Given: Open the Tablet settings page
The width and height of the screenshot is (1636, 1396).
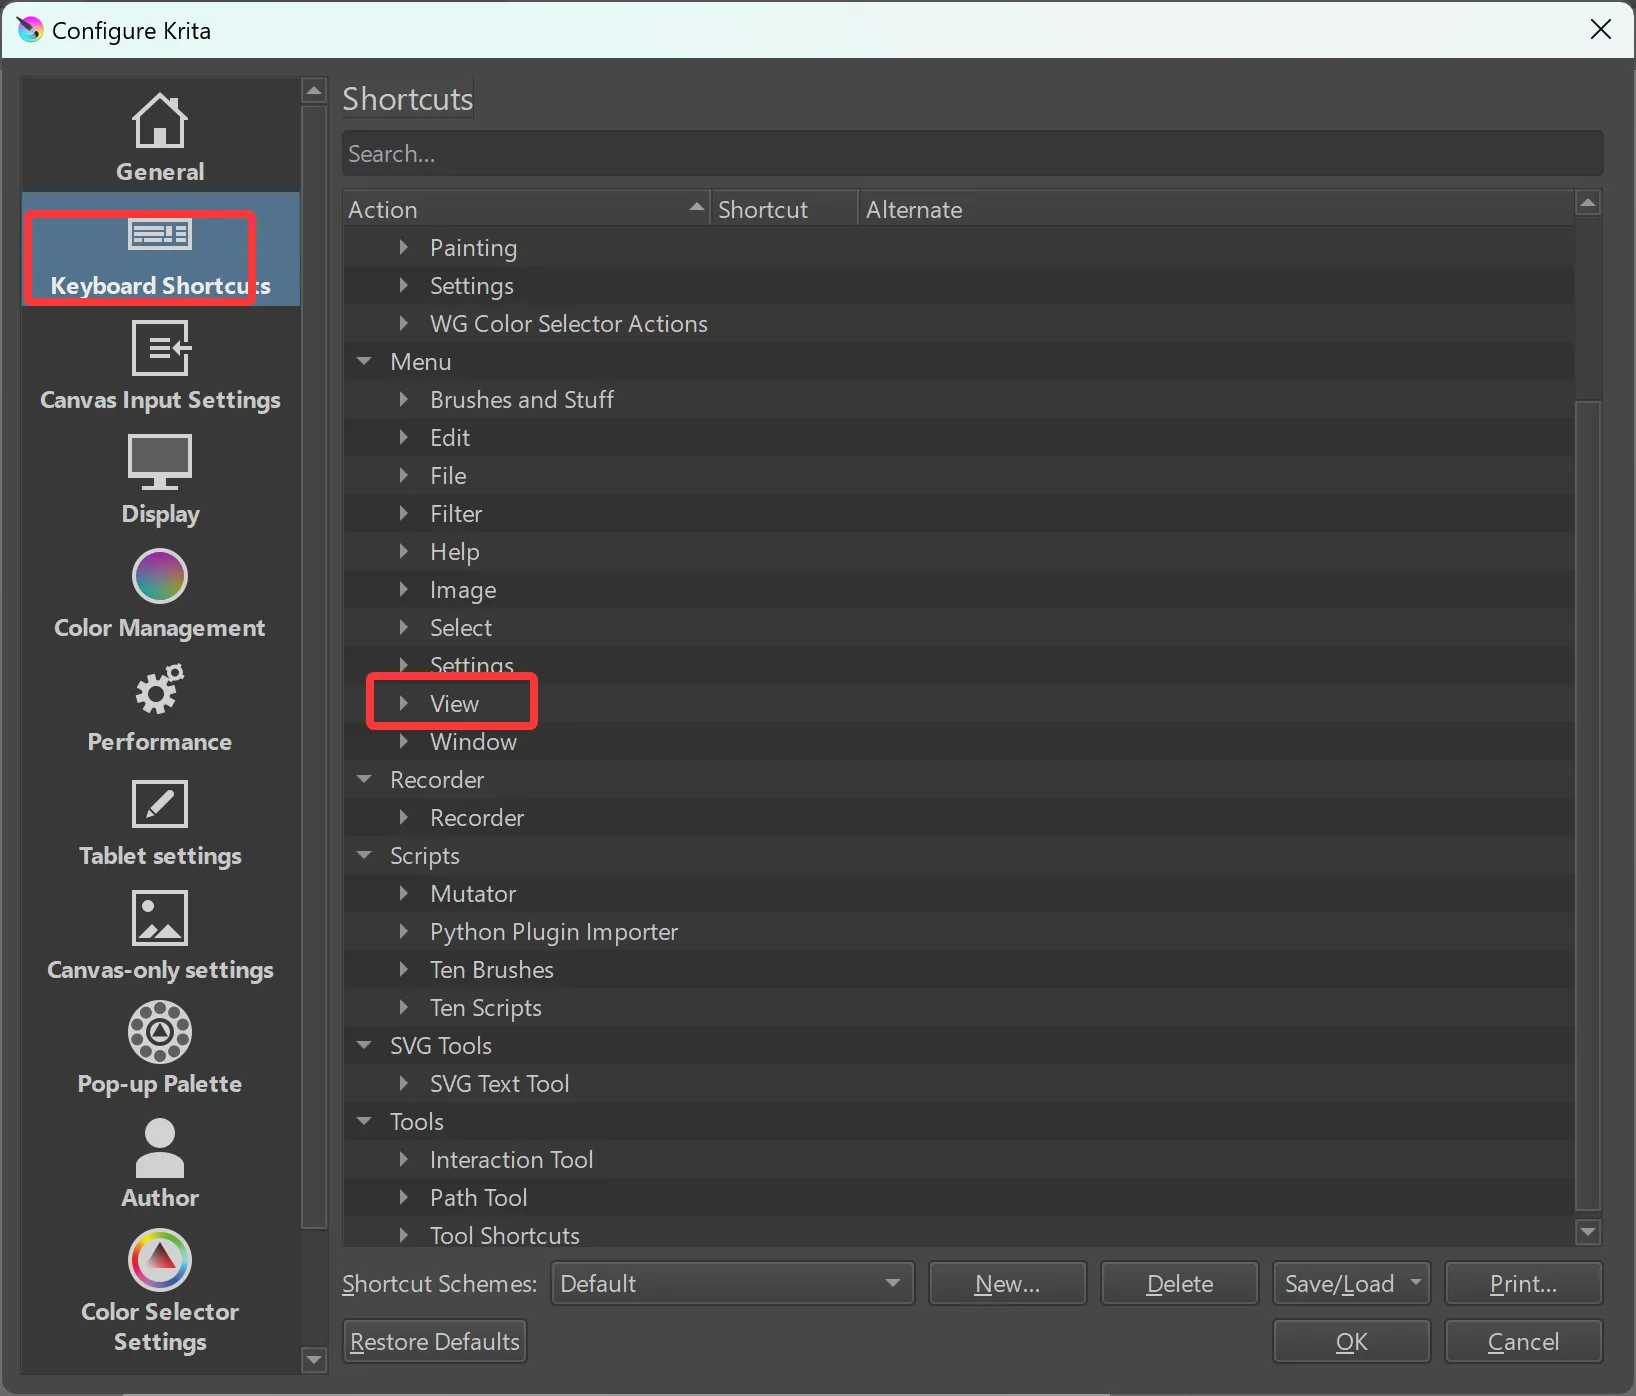Looking at the screenshot, I should pos(160,819).
